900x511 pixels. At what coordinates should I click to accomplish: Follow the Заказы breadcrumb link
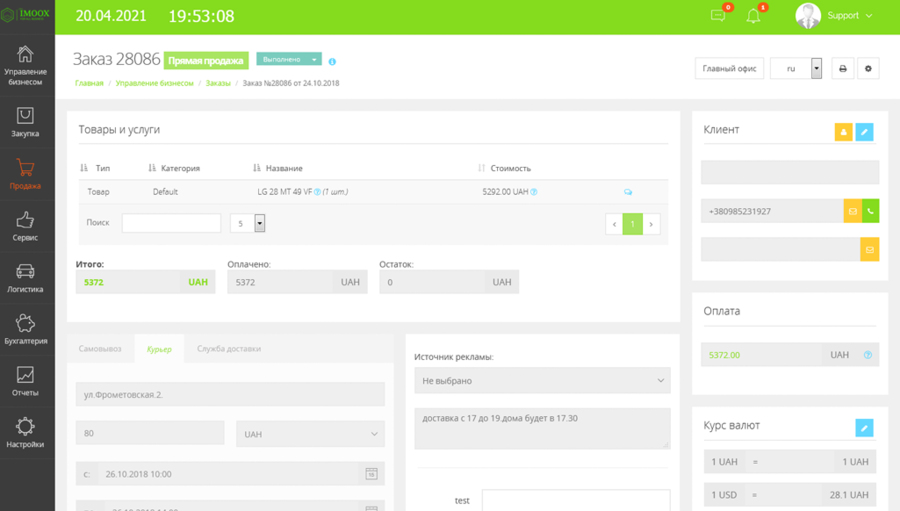click(218, 84)
